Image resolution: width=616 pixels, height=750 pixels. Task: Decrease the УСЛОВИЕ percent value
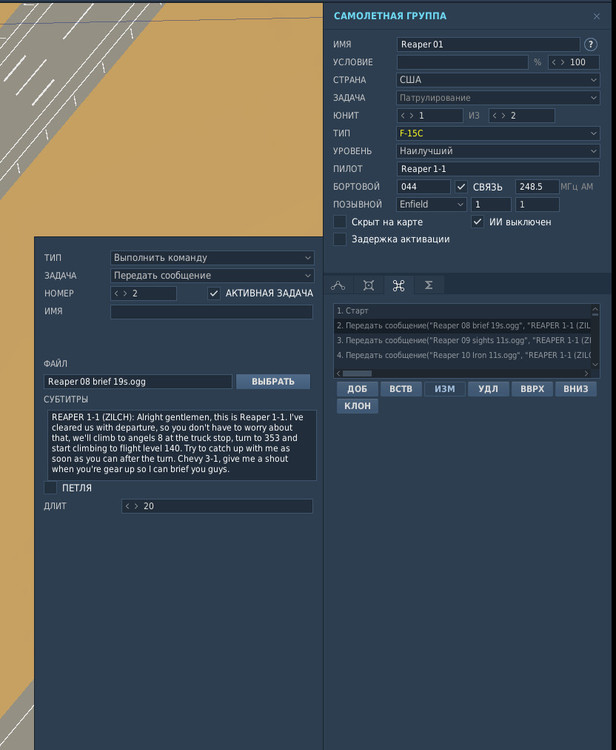pyautogui.click(x=554, y=62)
